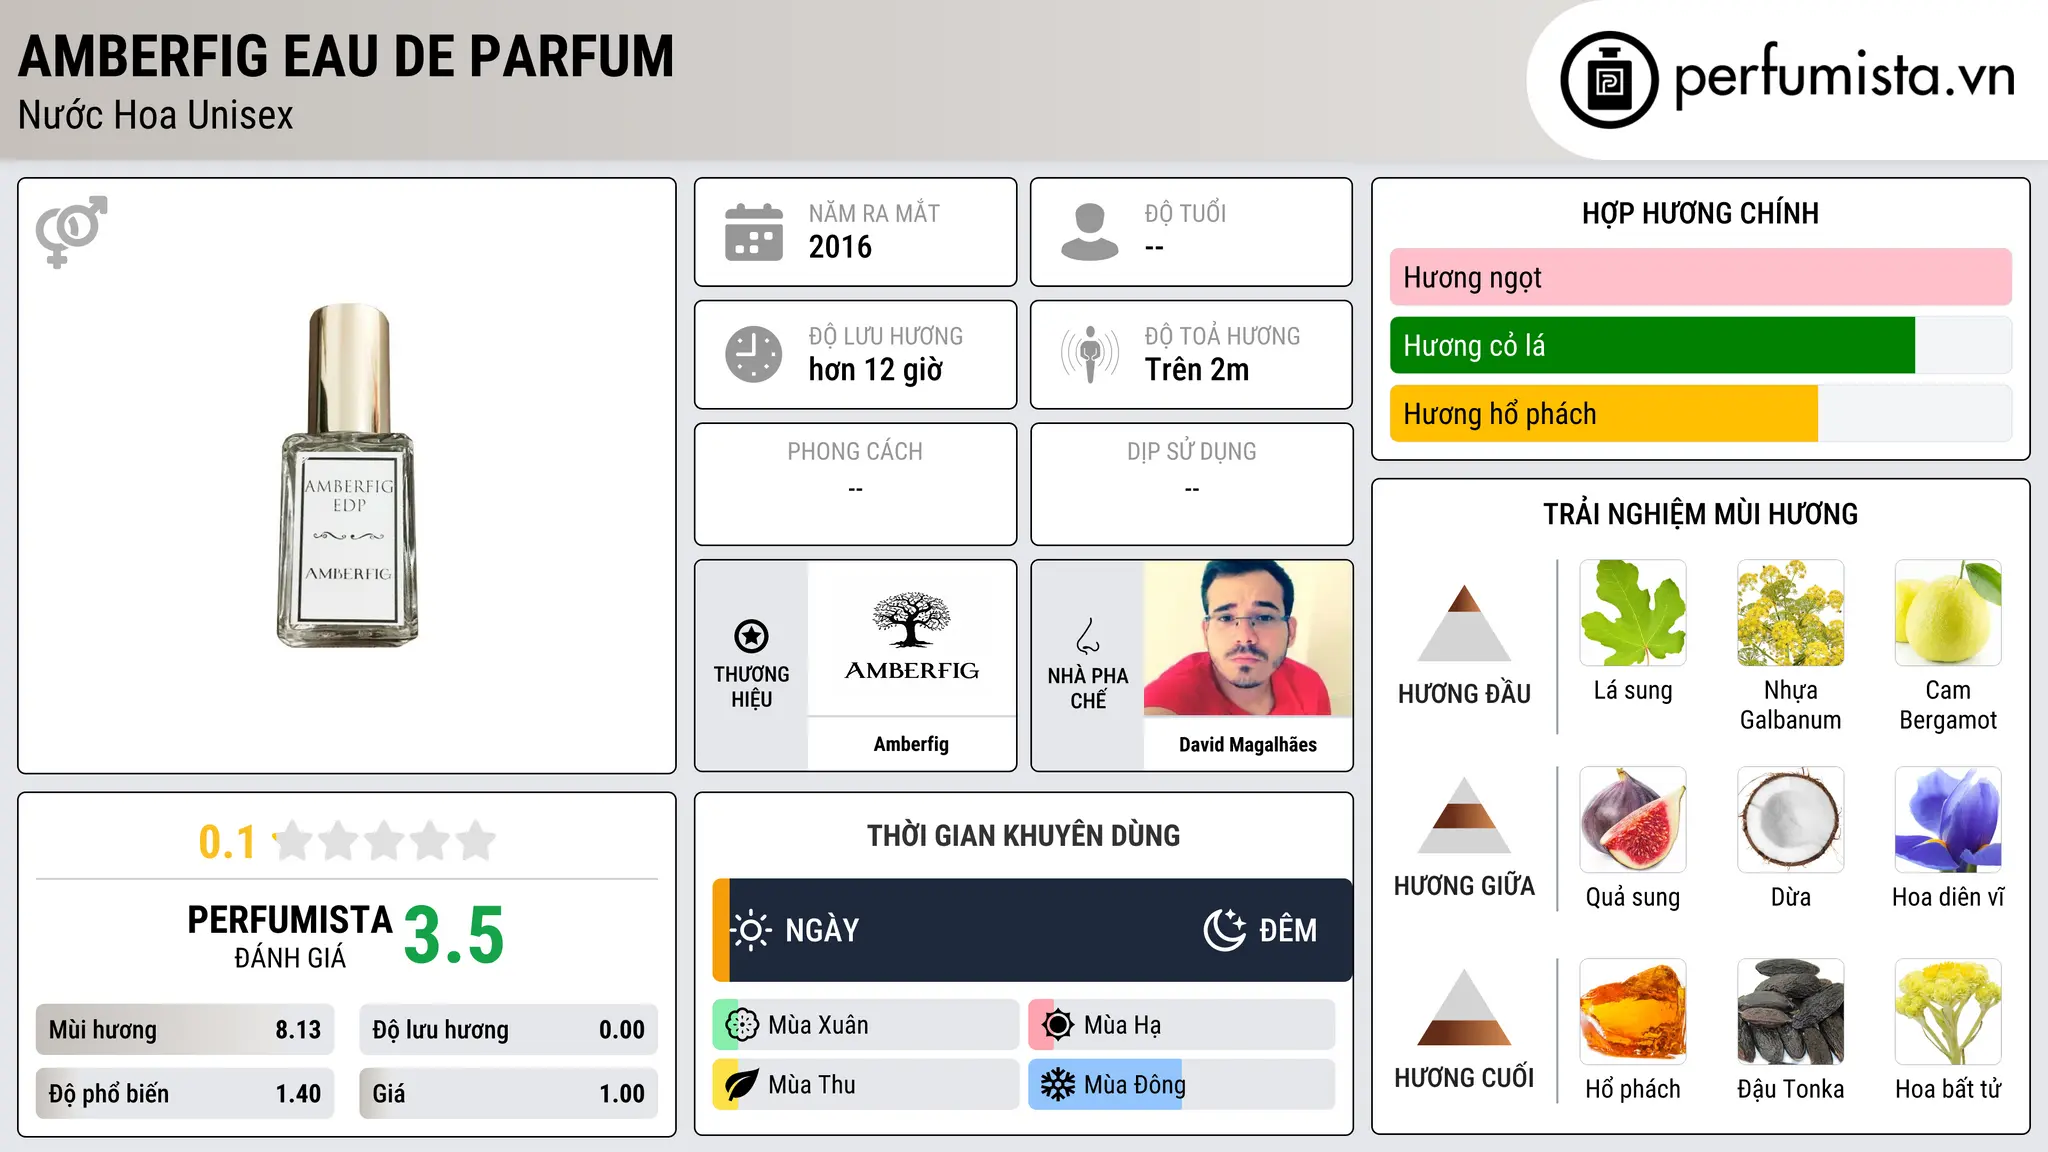Select the Hổ phách amber note image
Viewport: 2048px width, 1152px height.
pyautogui.click(x=1633, y=1012)
